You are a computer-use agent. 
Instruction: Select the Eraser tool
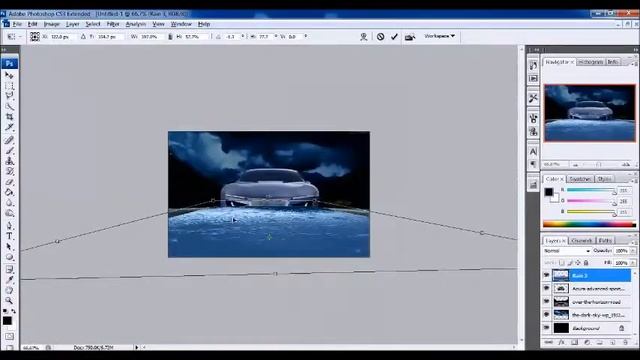(x=9, y=182)
